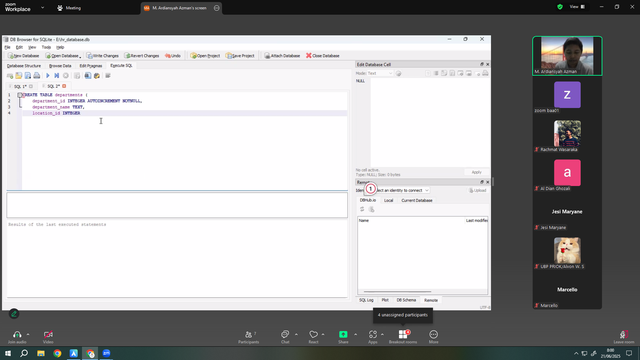640x360 pixels.
Task: Open Breakout rooms
Action: point(403,337)
